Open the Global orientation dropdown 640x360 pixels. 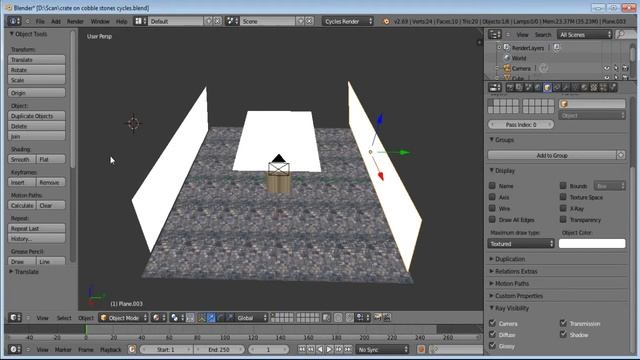pos(251,318)
